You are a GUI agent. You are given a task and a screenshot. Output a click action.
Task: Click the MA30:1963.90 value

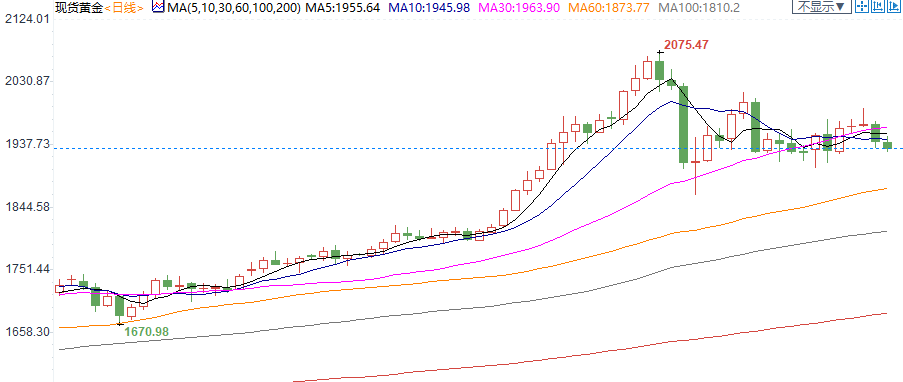tap(520, 7)
